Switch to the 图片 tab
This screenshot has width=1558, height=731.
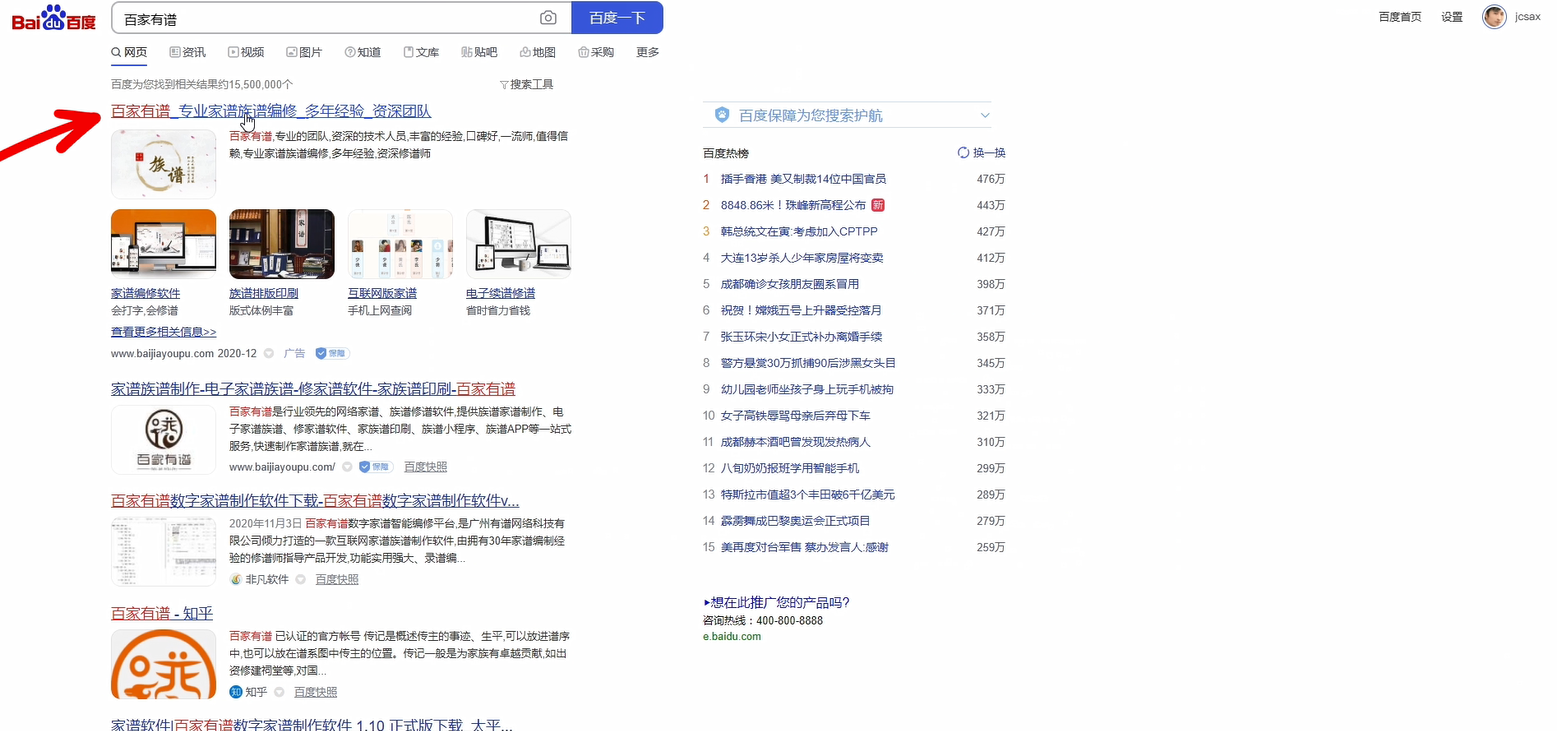pyautogui.click(x=304, y=52)
